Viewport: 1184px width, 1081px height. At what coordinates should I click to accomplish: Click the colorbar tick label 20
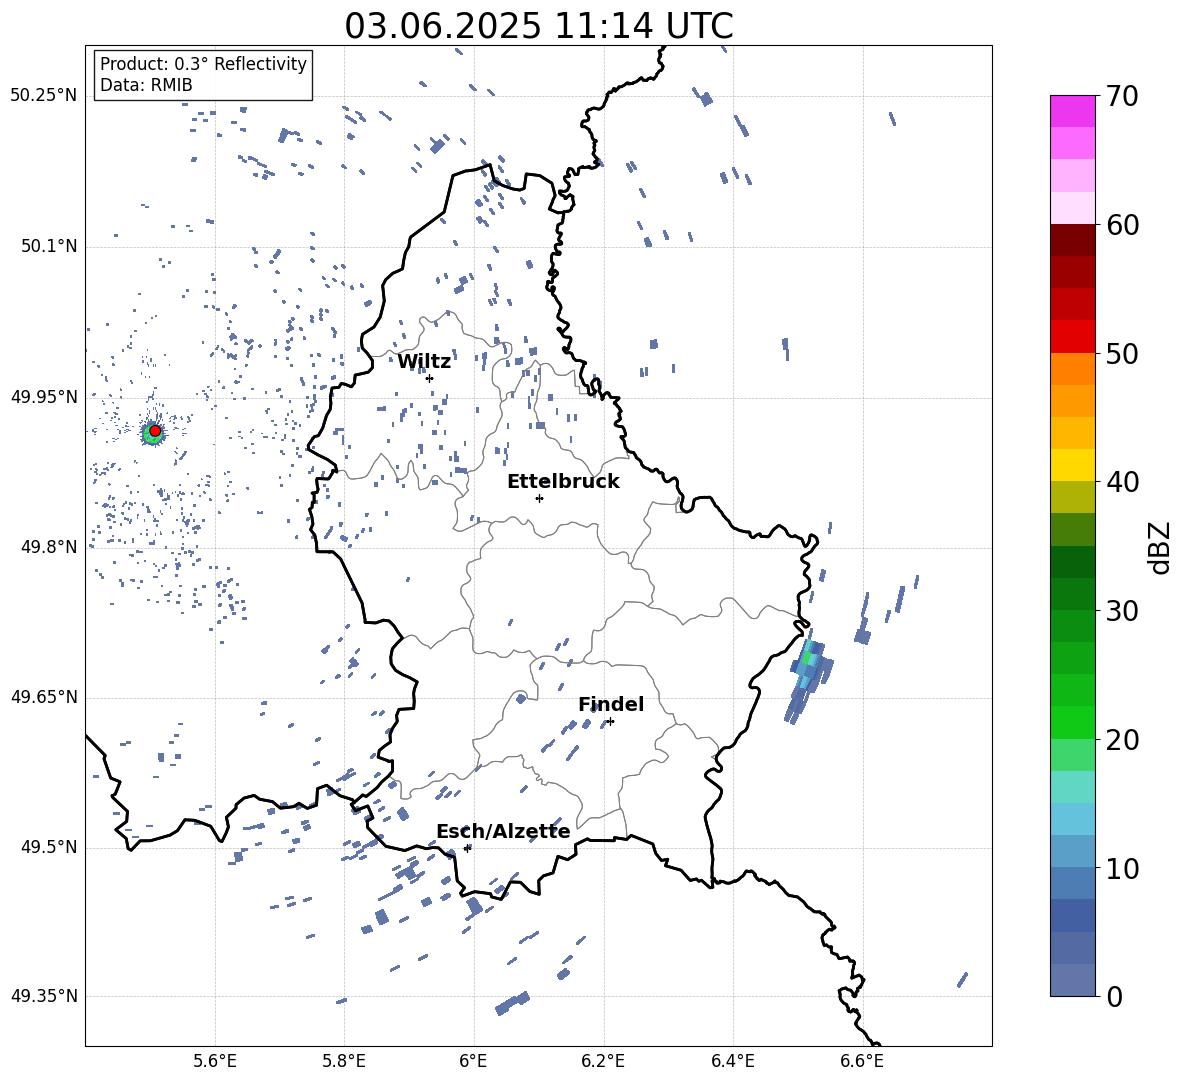(1121, 740)
